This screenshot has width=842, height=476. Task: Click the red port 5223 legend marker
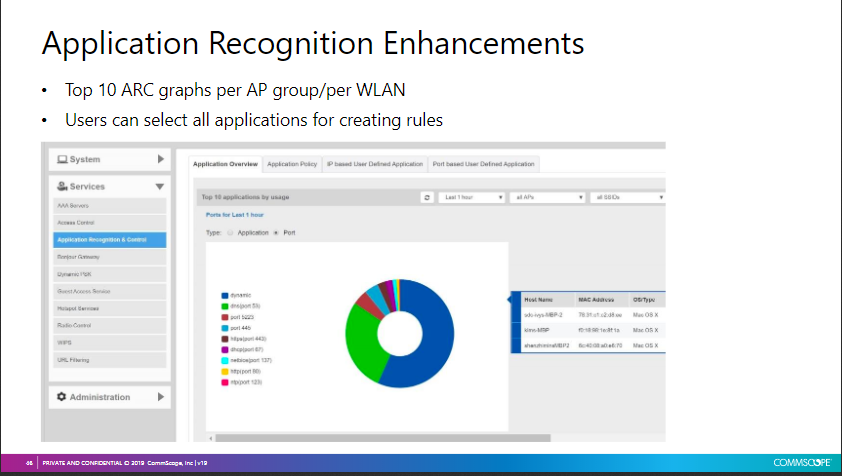point(222,316)
